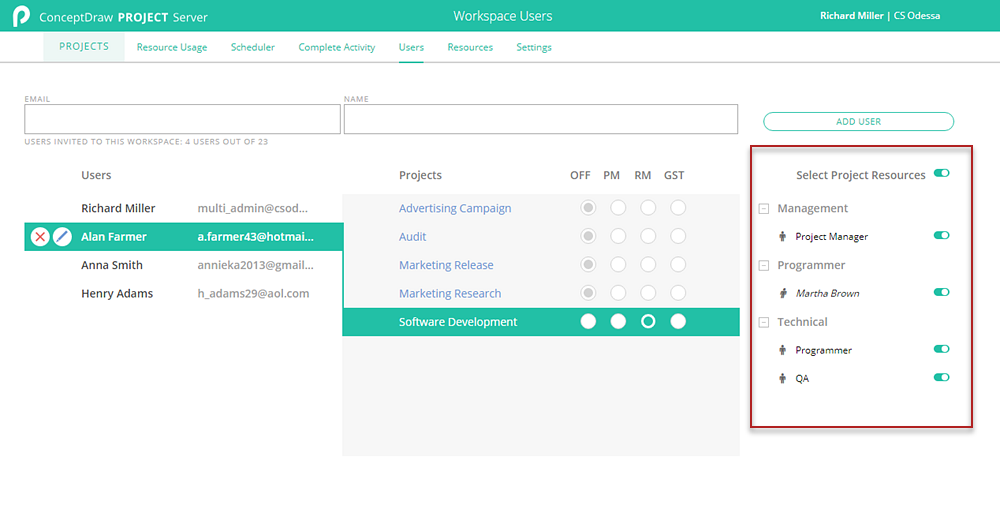Open the Audit project link
This screenshot has width=1000, height=509.
pos(413,237)
